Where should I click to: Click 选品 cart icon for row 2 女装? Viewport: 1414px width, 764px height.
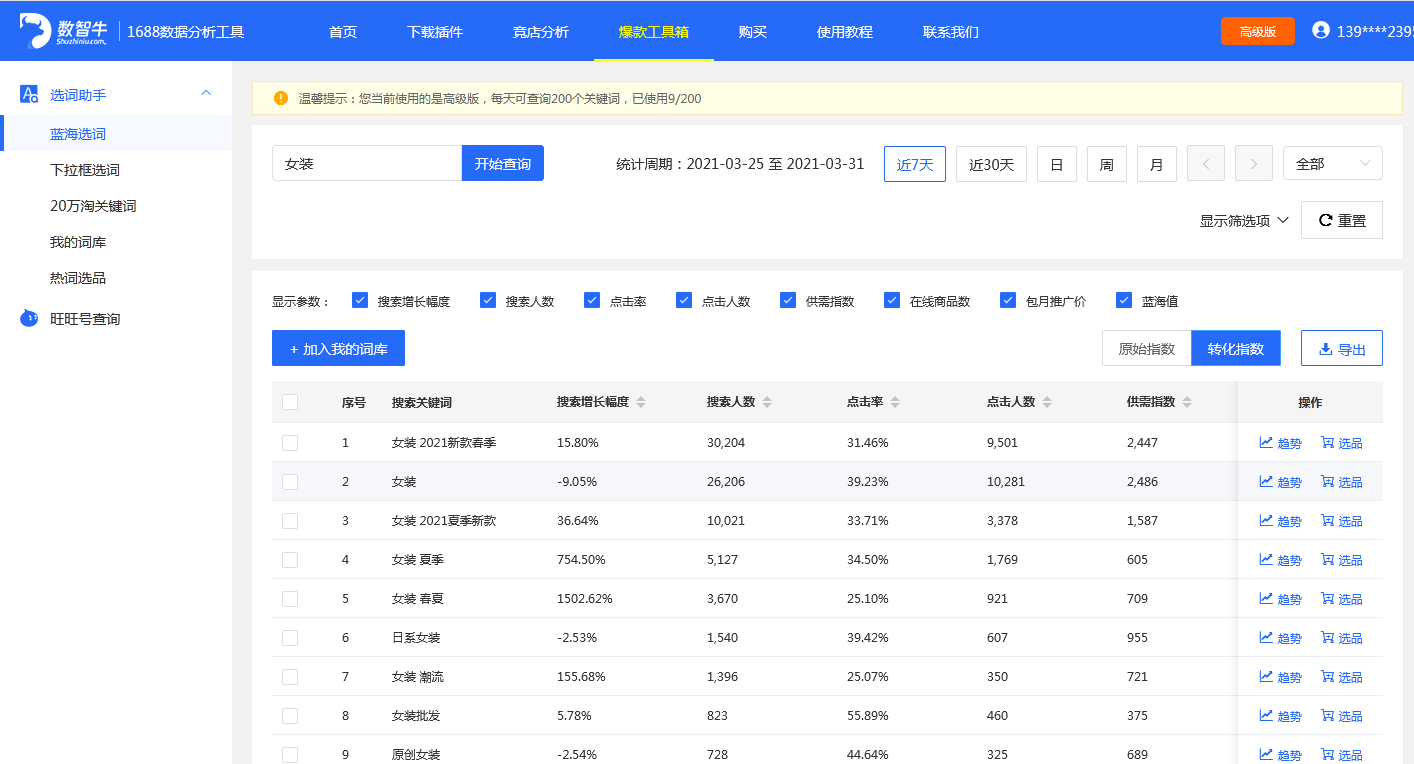(x=1328, y=481)
